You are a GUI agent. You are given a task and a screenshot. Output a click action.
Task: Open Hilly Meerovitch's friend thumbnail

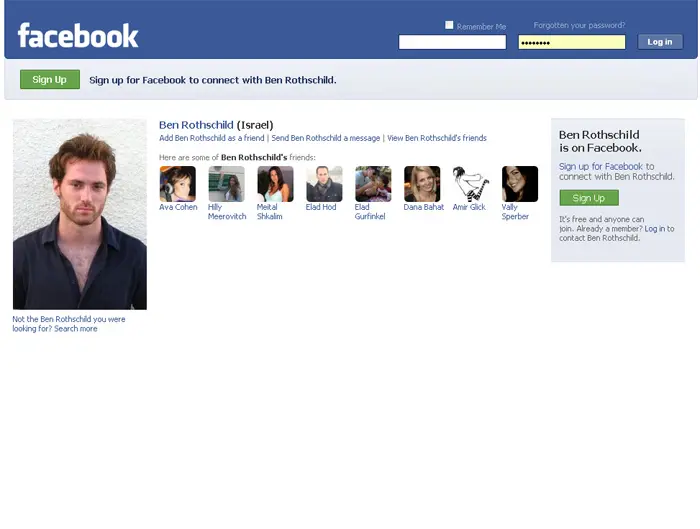tap(226, 184)
